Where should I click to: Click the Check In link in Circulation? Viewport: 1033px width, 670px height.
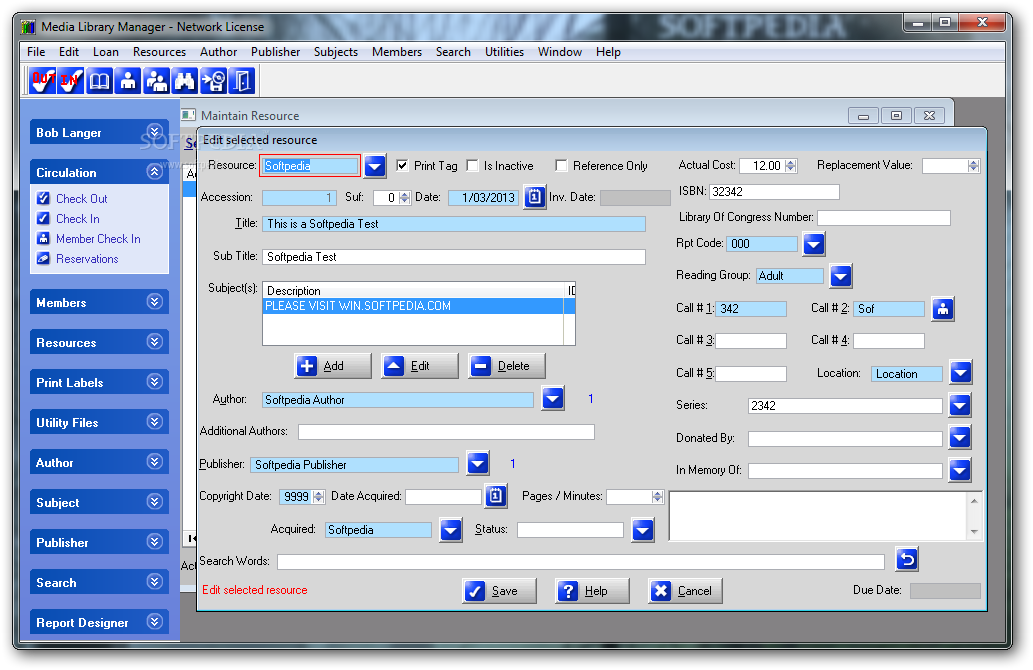point(78,219)
